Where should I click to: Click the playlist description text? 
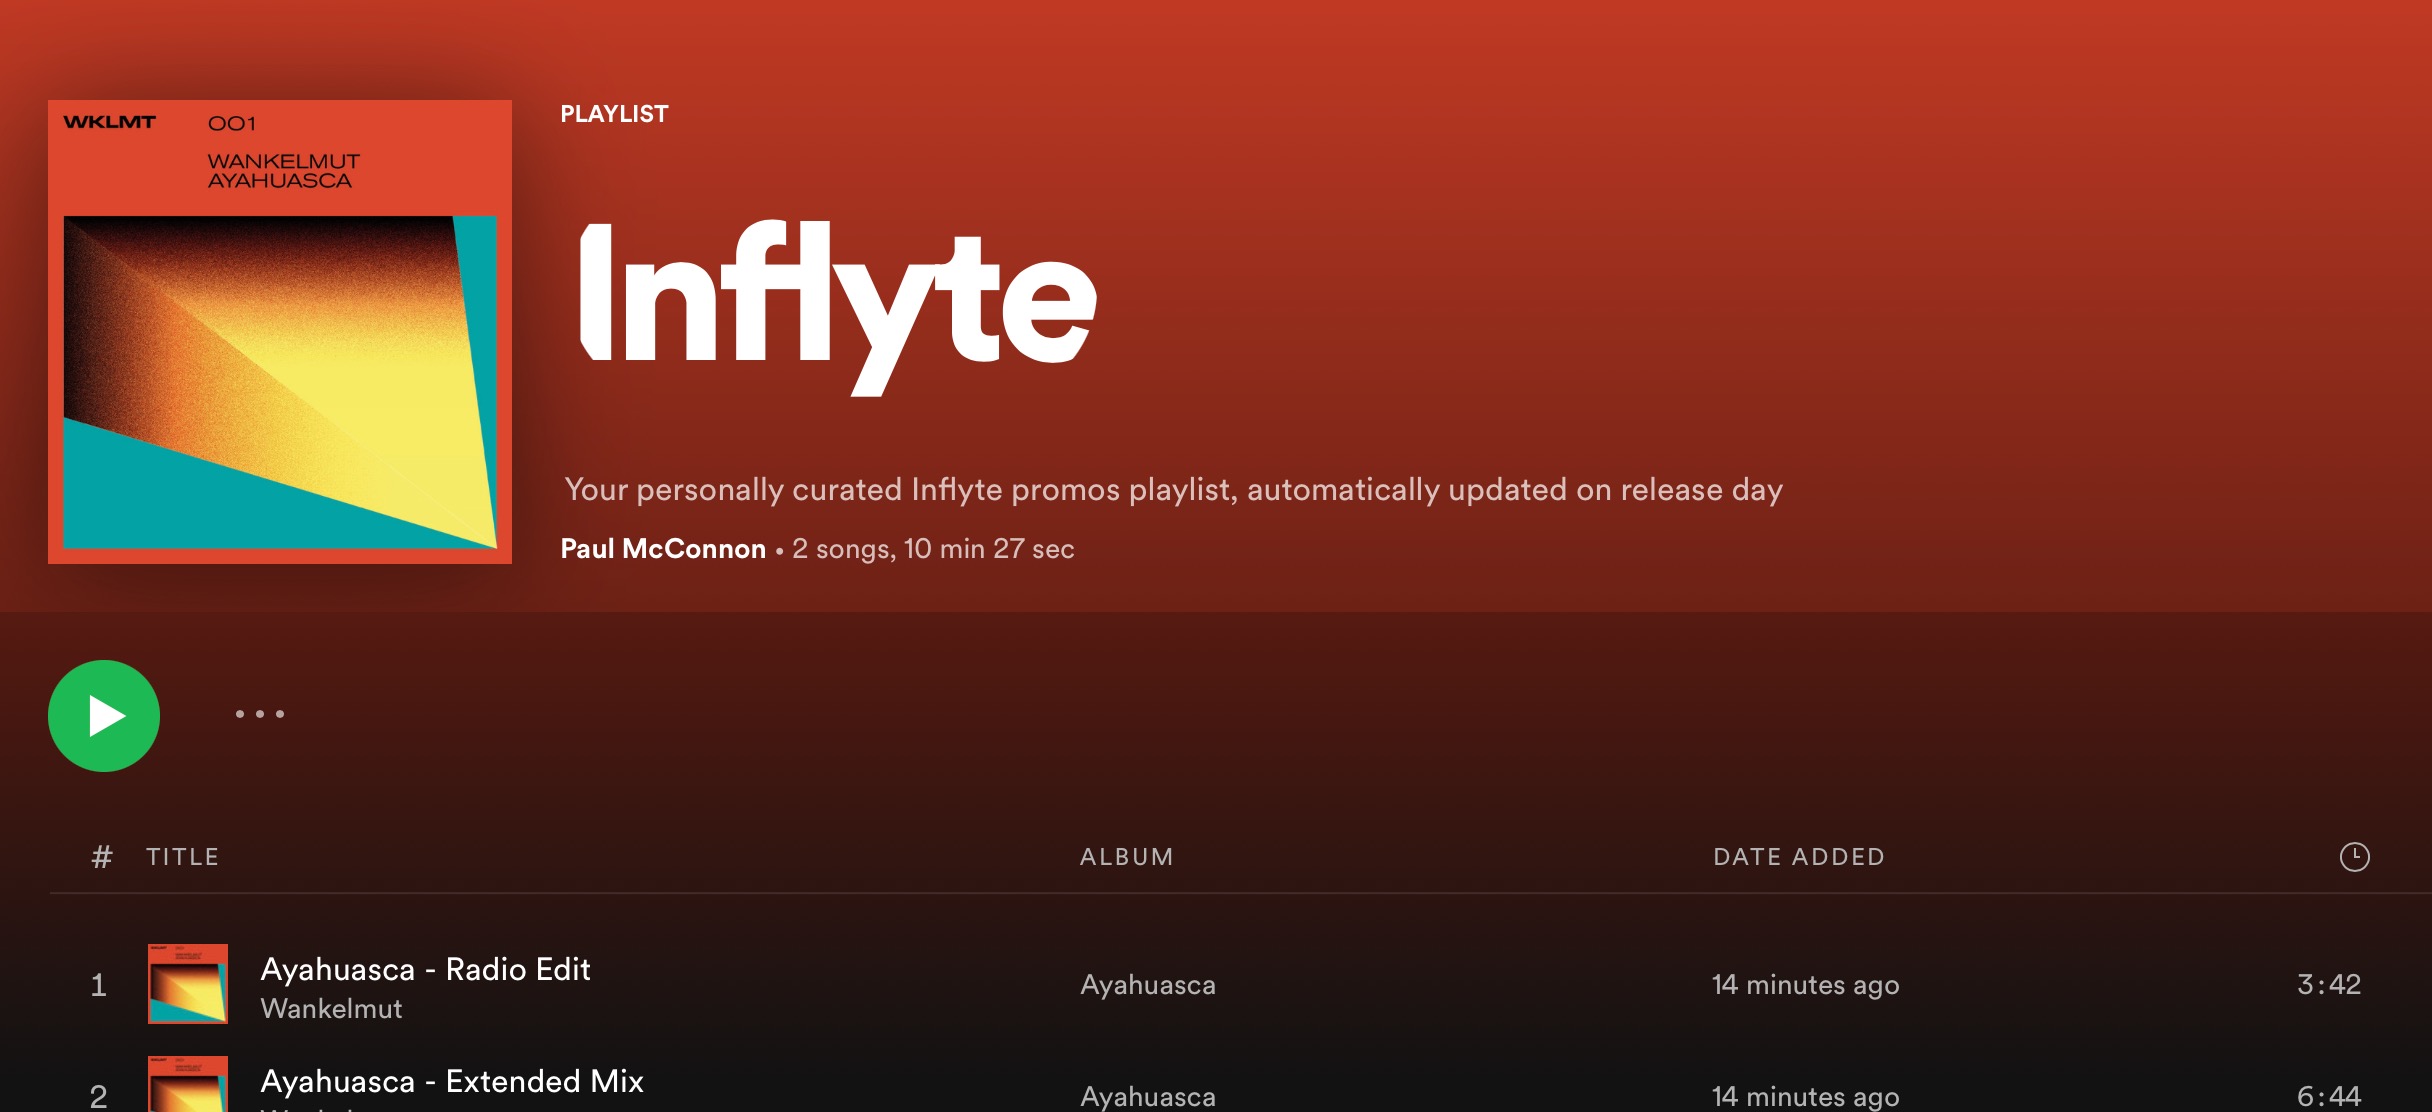[1173, 490]
